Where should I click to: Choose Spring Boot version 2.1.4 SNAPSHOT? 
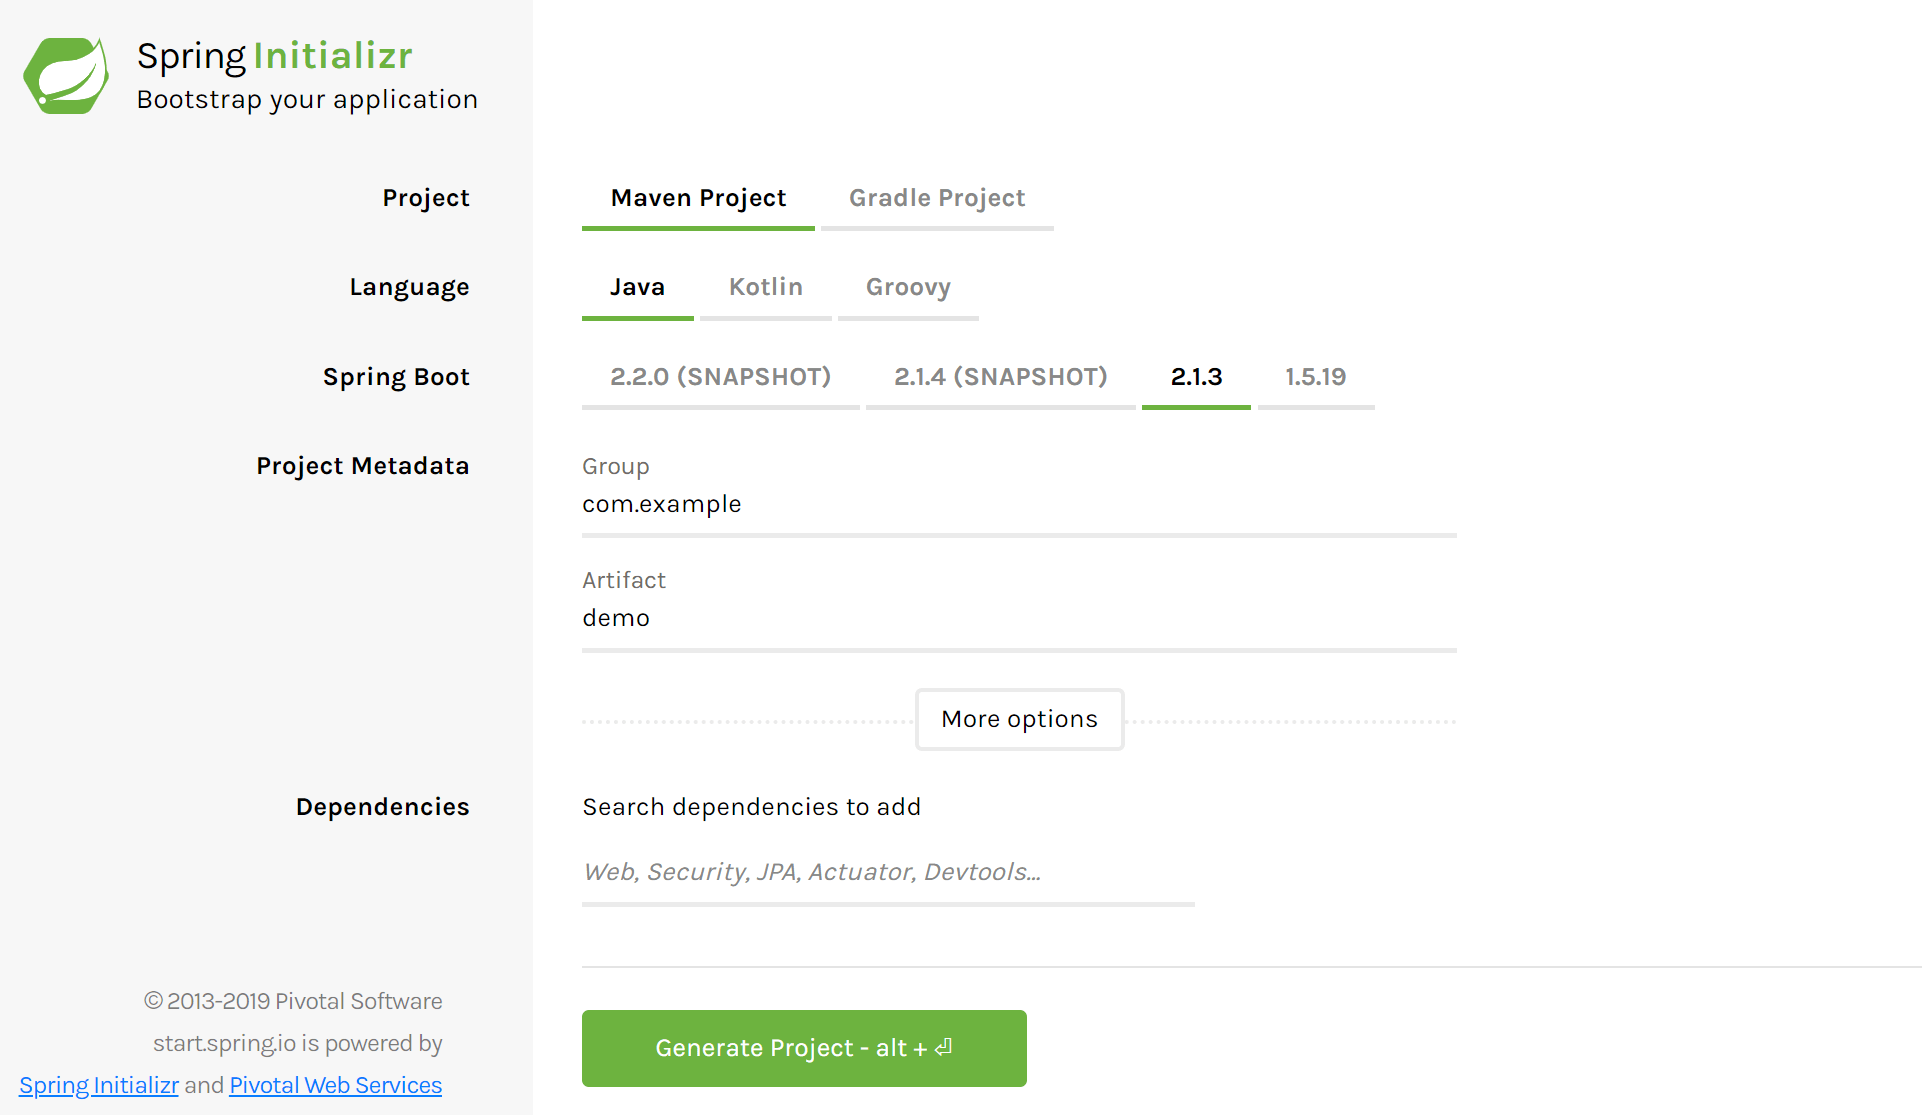pos(1000,377)
